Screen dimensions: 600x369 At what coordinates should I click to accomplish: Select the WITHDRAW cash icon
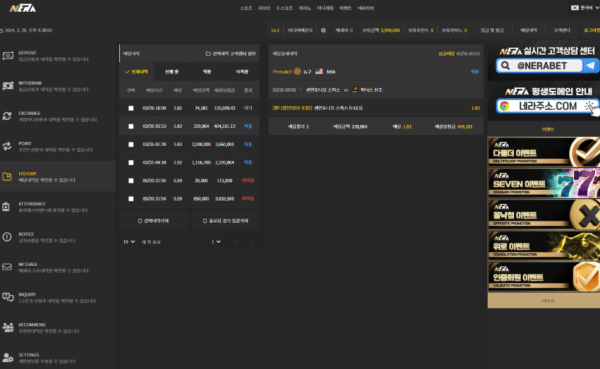(x=8, y=86)
